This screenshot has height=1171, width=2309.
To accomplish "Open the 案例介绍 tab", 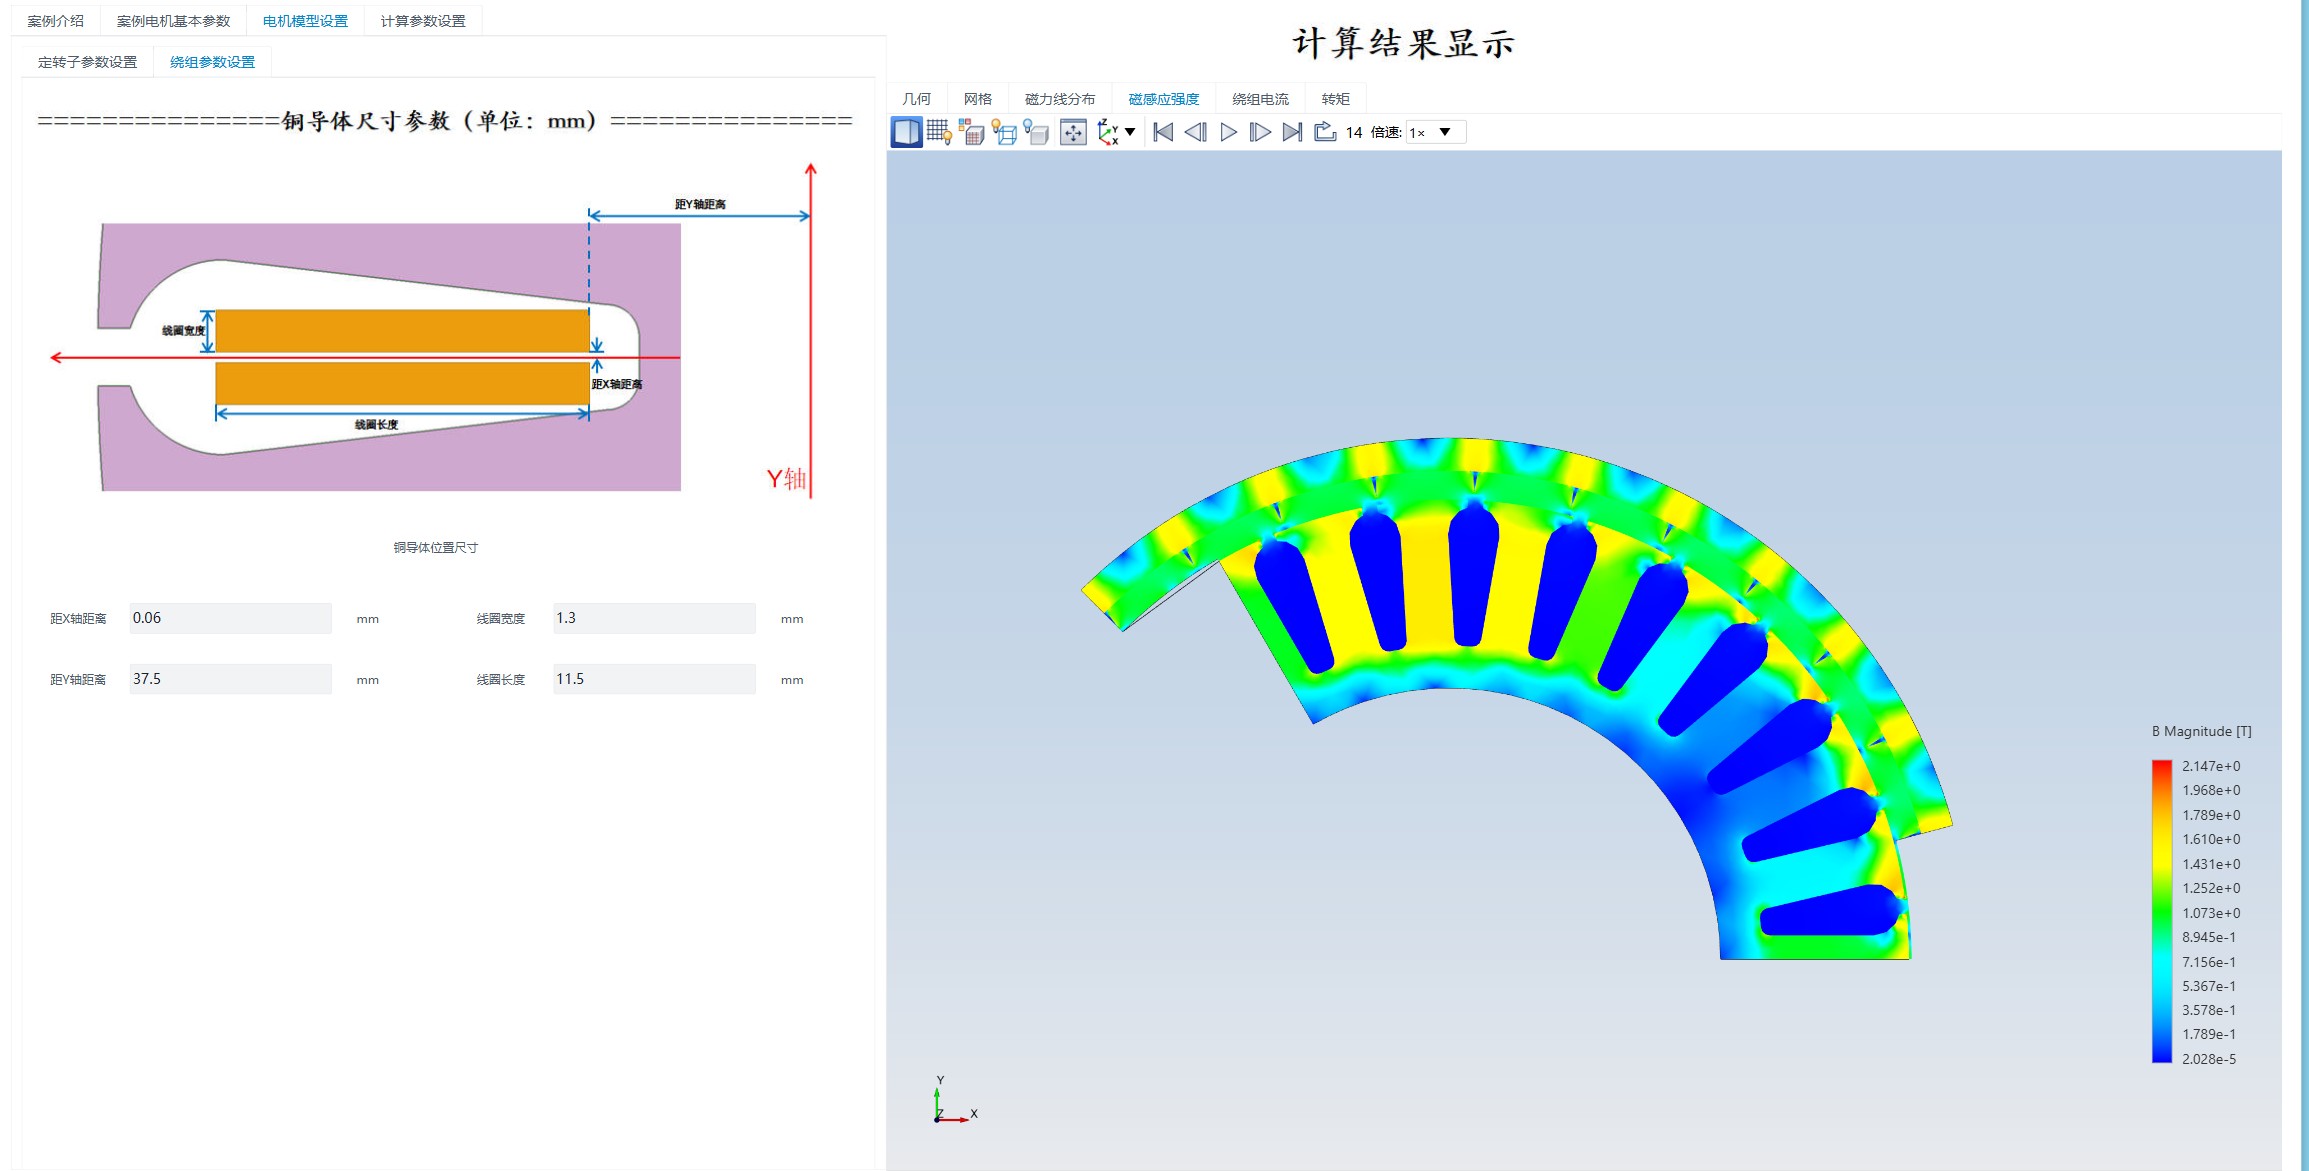I will (56, 21).
